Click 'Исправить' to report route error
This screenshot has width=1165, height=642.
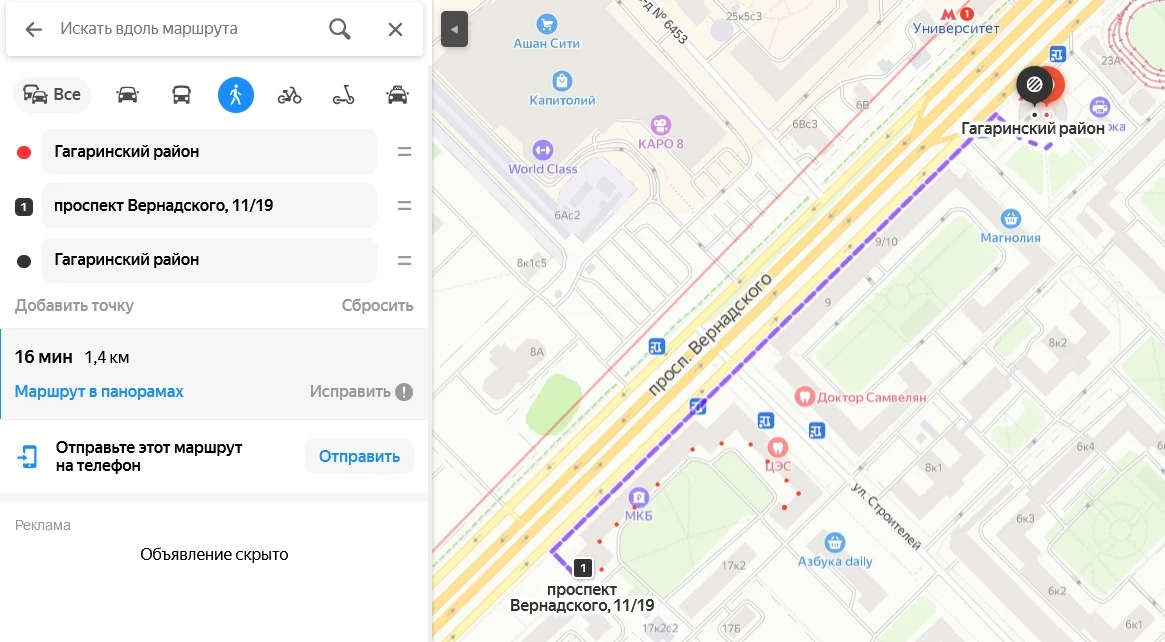tap(350, 392)
